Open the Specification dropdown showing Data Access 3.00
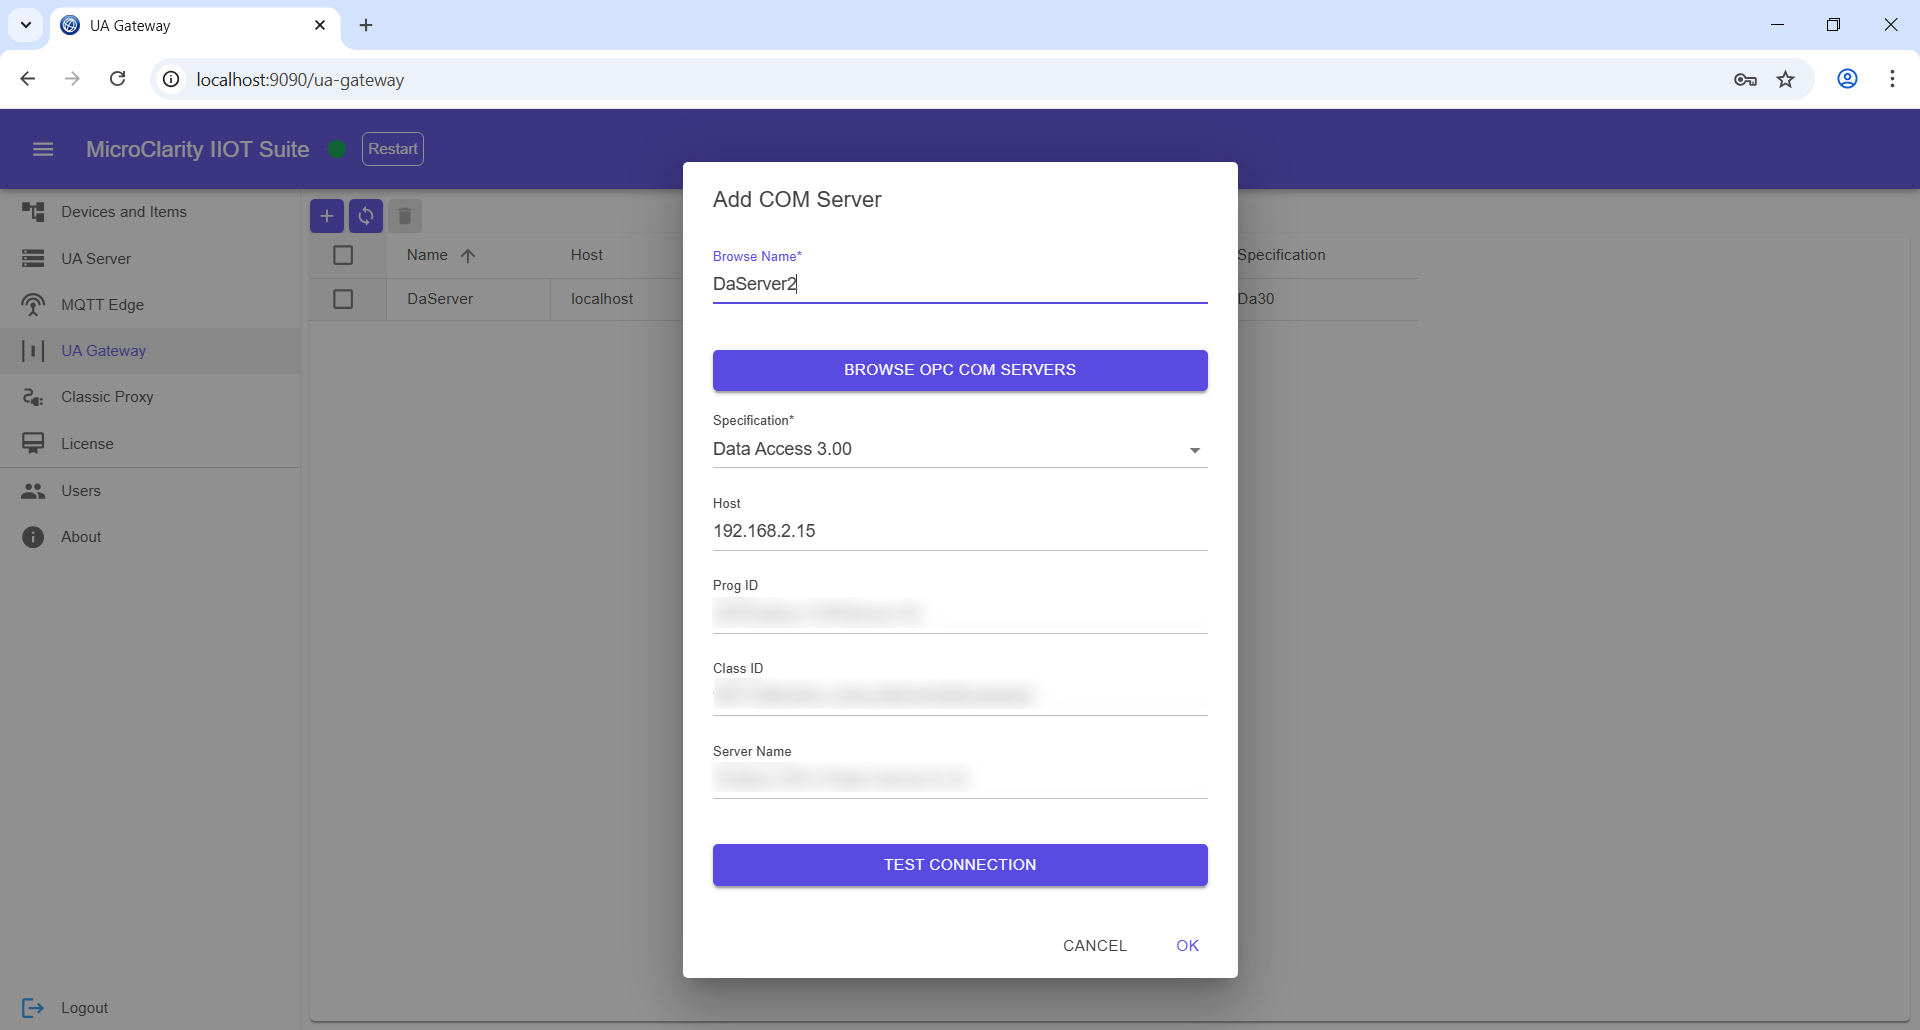 (1194, 450)
